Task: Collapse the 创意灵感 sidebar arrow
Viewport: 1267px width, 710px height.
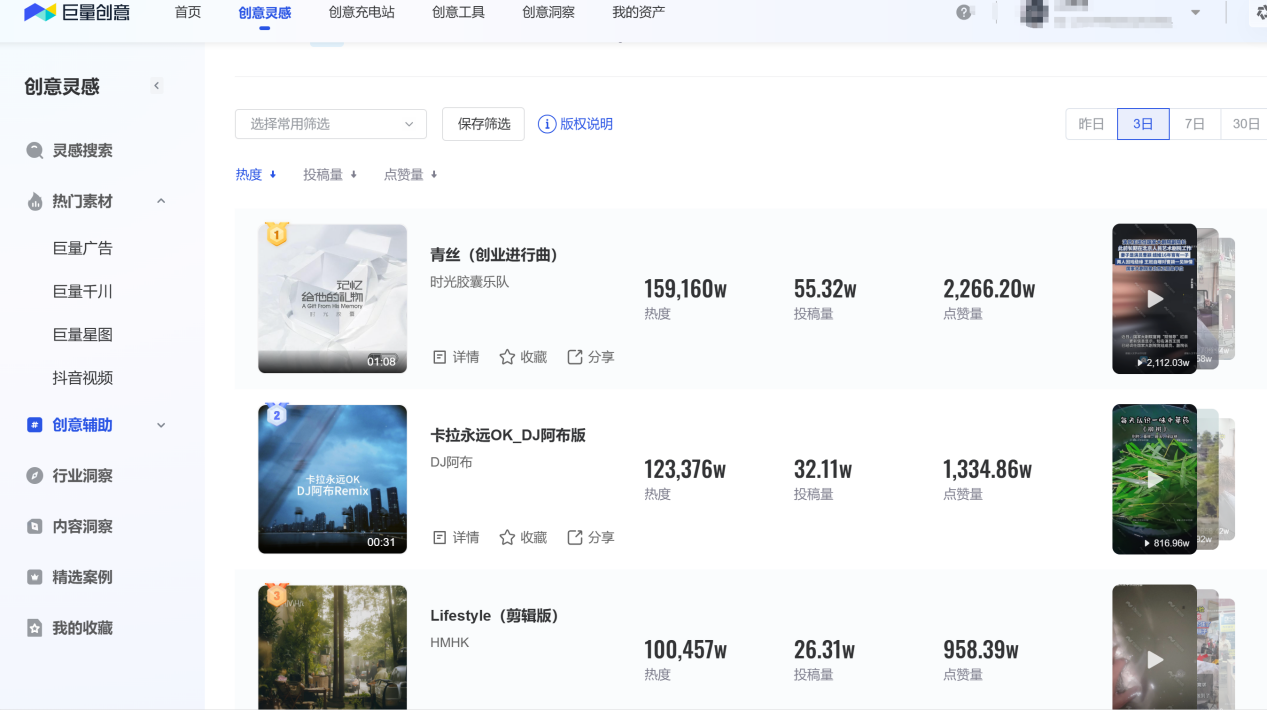Action: [x=157, y=86]
